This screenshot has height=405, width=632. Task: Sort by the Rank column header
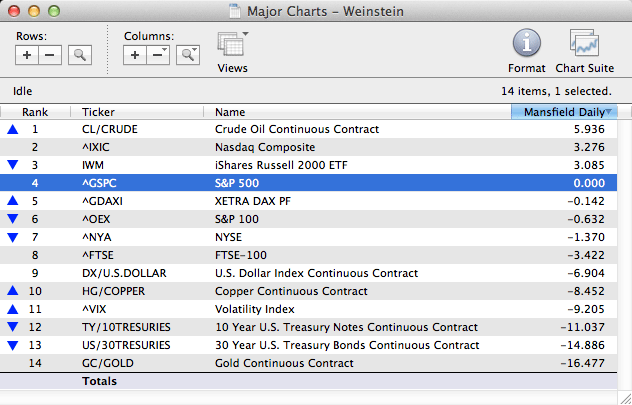pos(36,112)
